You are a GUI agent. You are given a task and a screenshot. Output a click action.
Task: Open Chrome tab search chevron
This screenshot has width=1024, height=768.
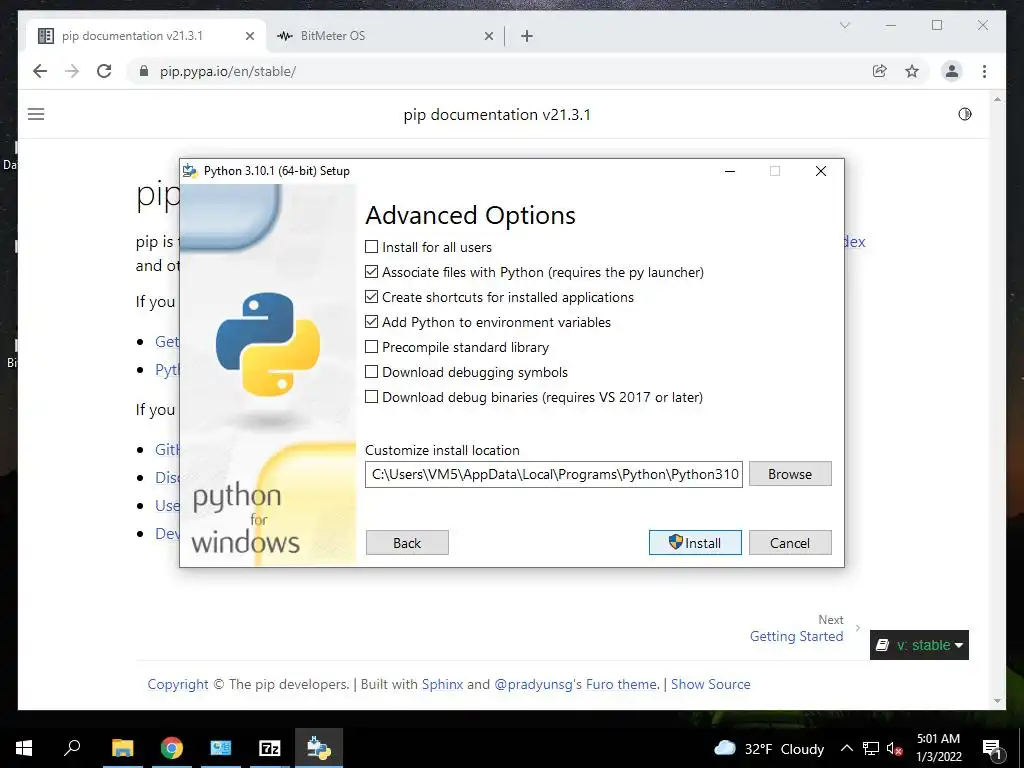844,25
